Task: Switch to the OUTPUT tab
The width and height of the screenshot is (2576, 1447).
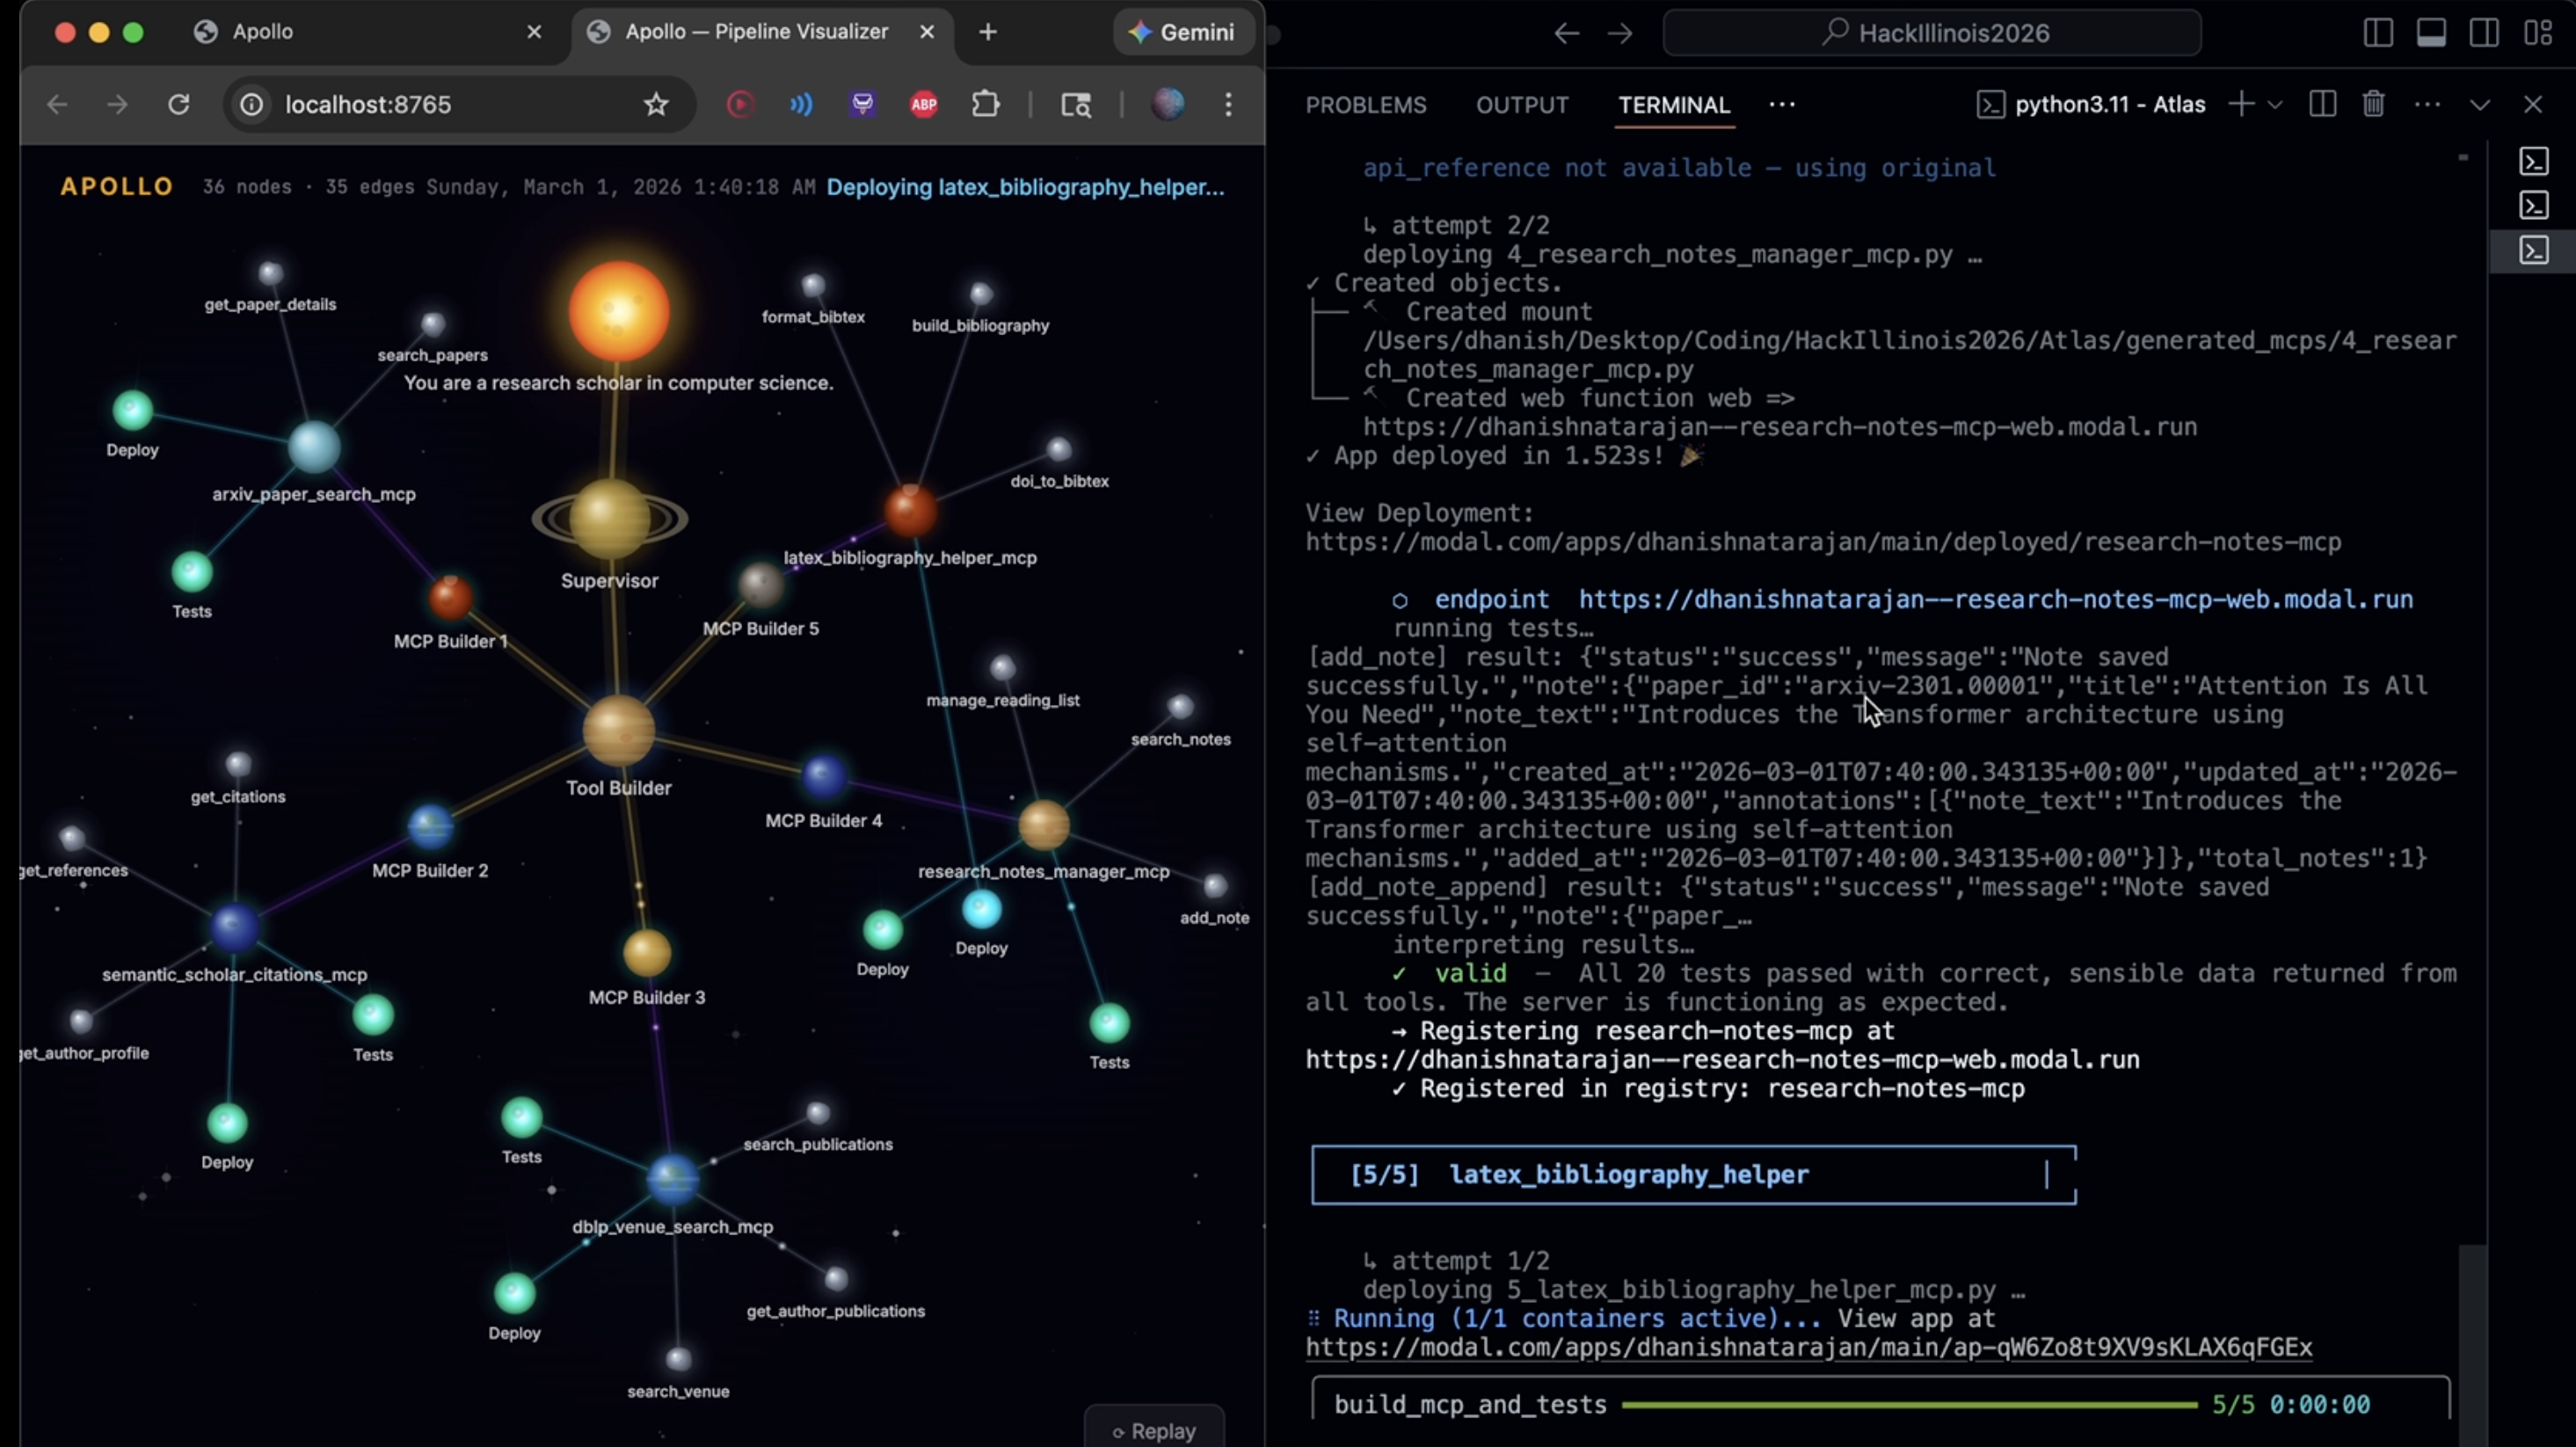Action: (1522, 105)
